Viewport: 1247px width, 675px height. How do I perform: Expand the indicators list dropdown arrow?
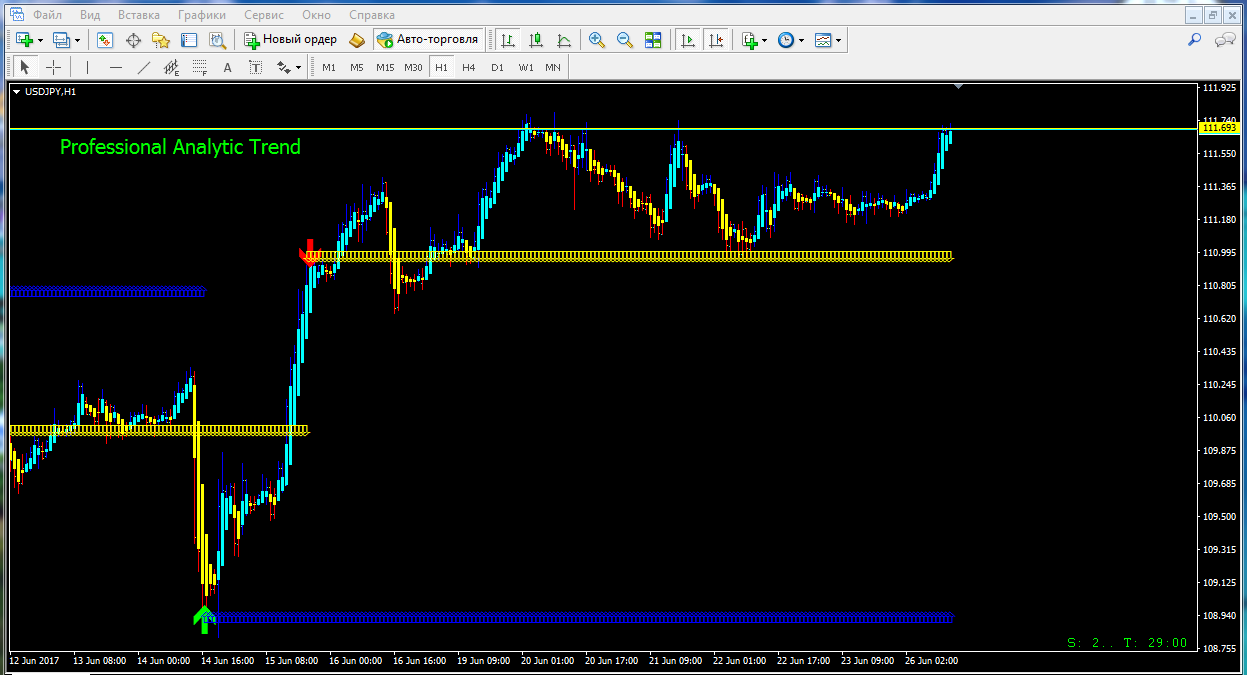765,41
